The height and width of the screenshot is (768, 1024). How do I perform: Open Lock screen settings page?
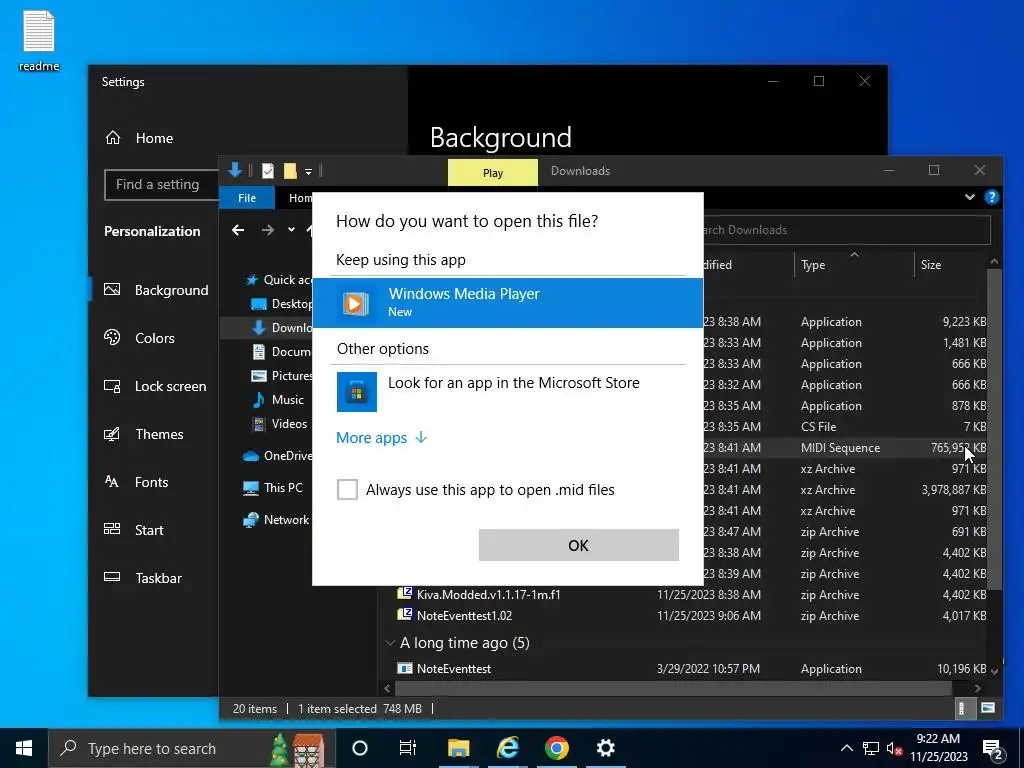(x=155, y=386)
